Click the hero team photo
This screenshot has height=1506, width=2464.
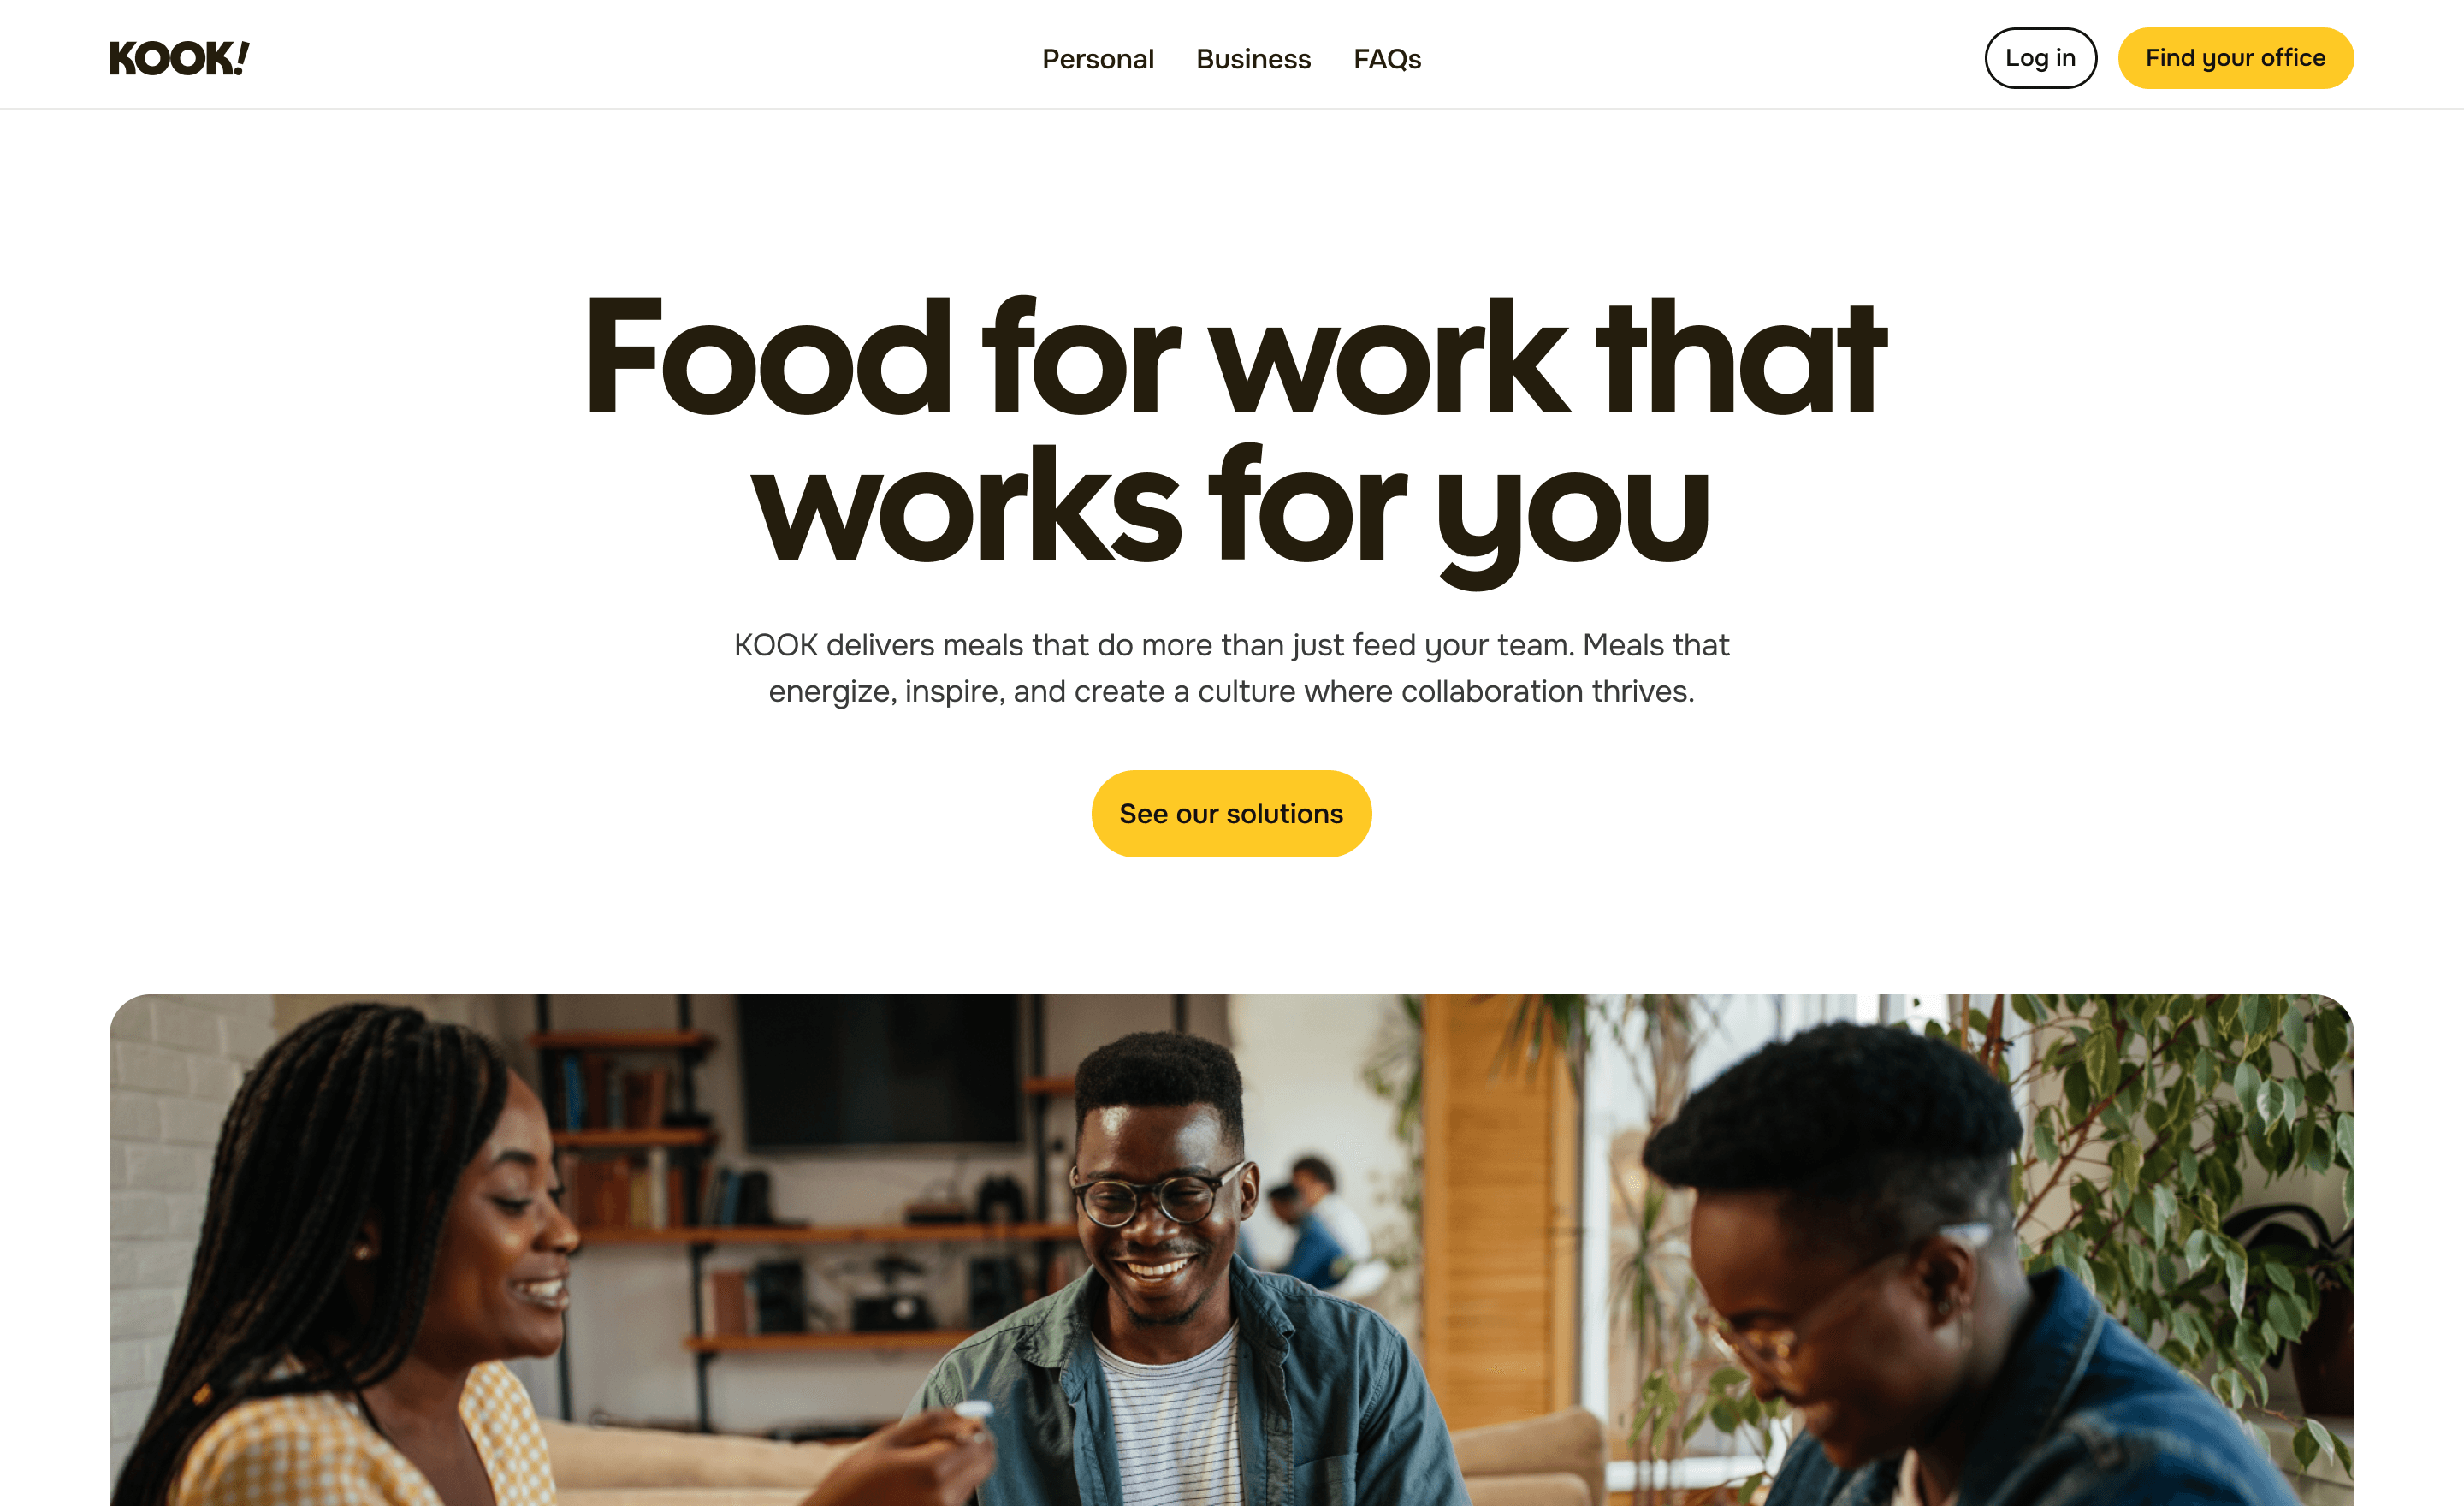click(x=1231, y=1250)
